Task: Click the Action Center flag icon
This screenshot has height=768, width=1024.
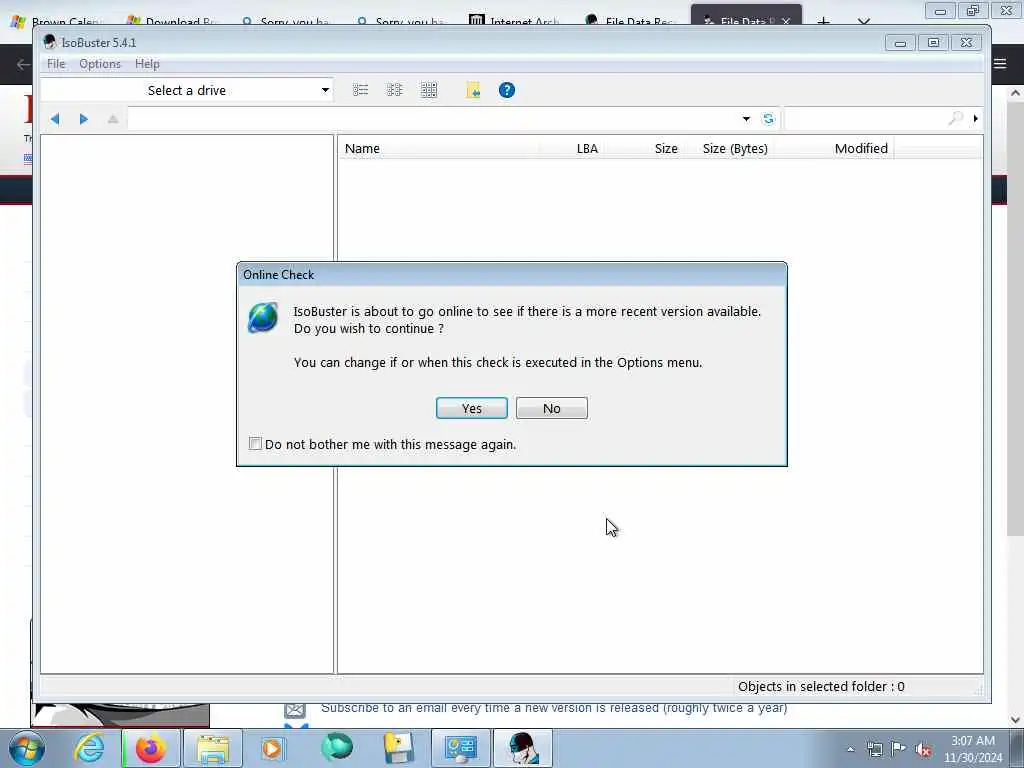Action: [899, 749]
